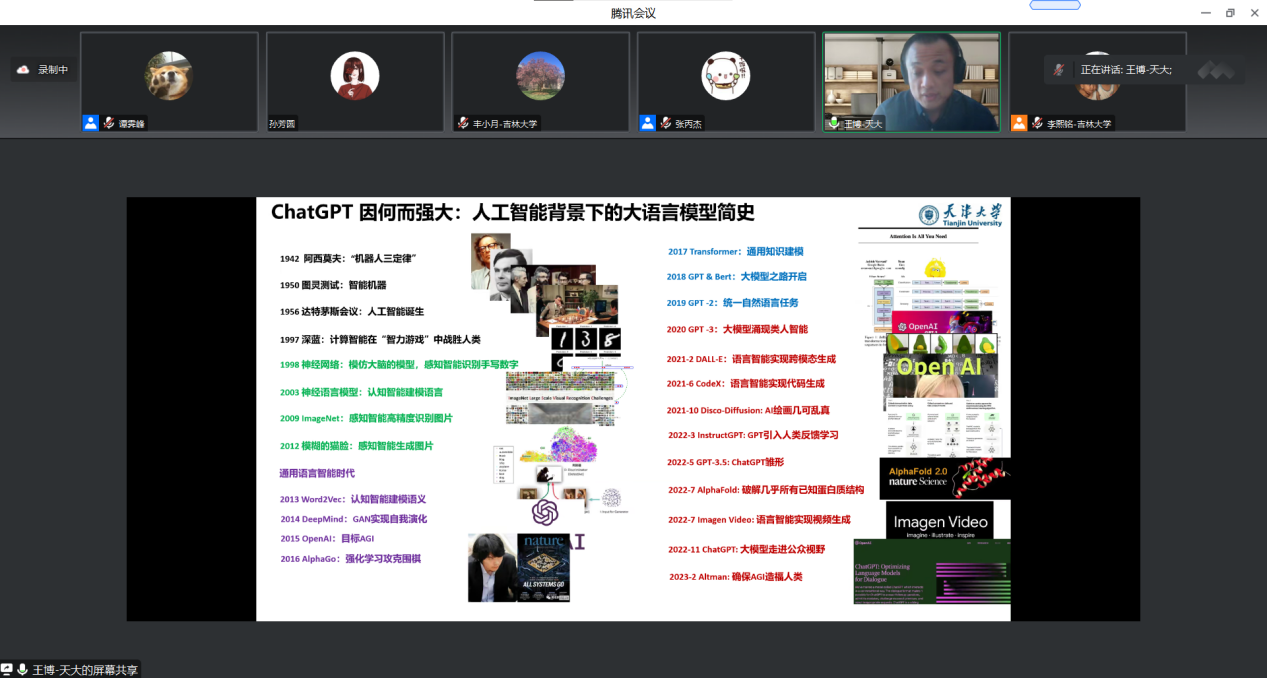The height and width of the screenshot is (678, 1267).
Task: Click the green microphone icon on 王博-天大's tile
Action: 833,123
